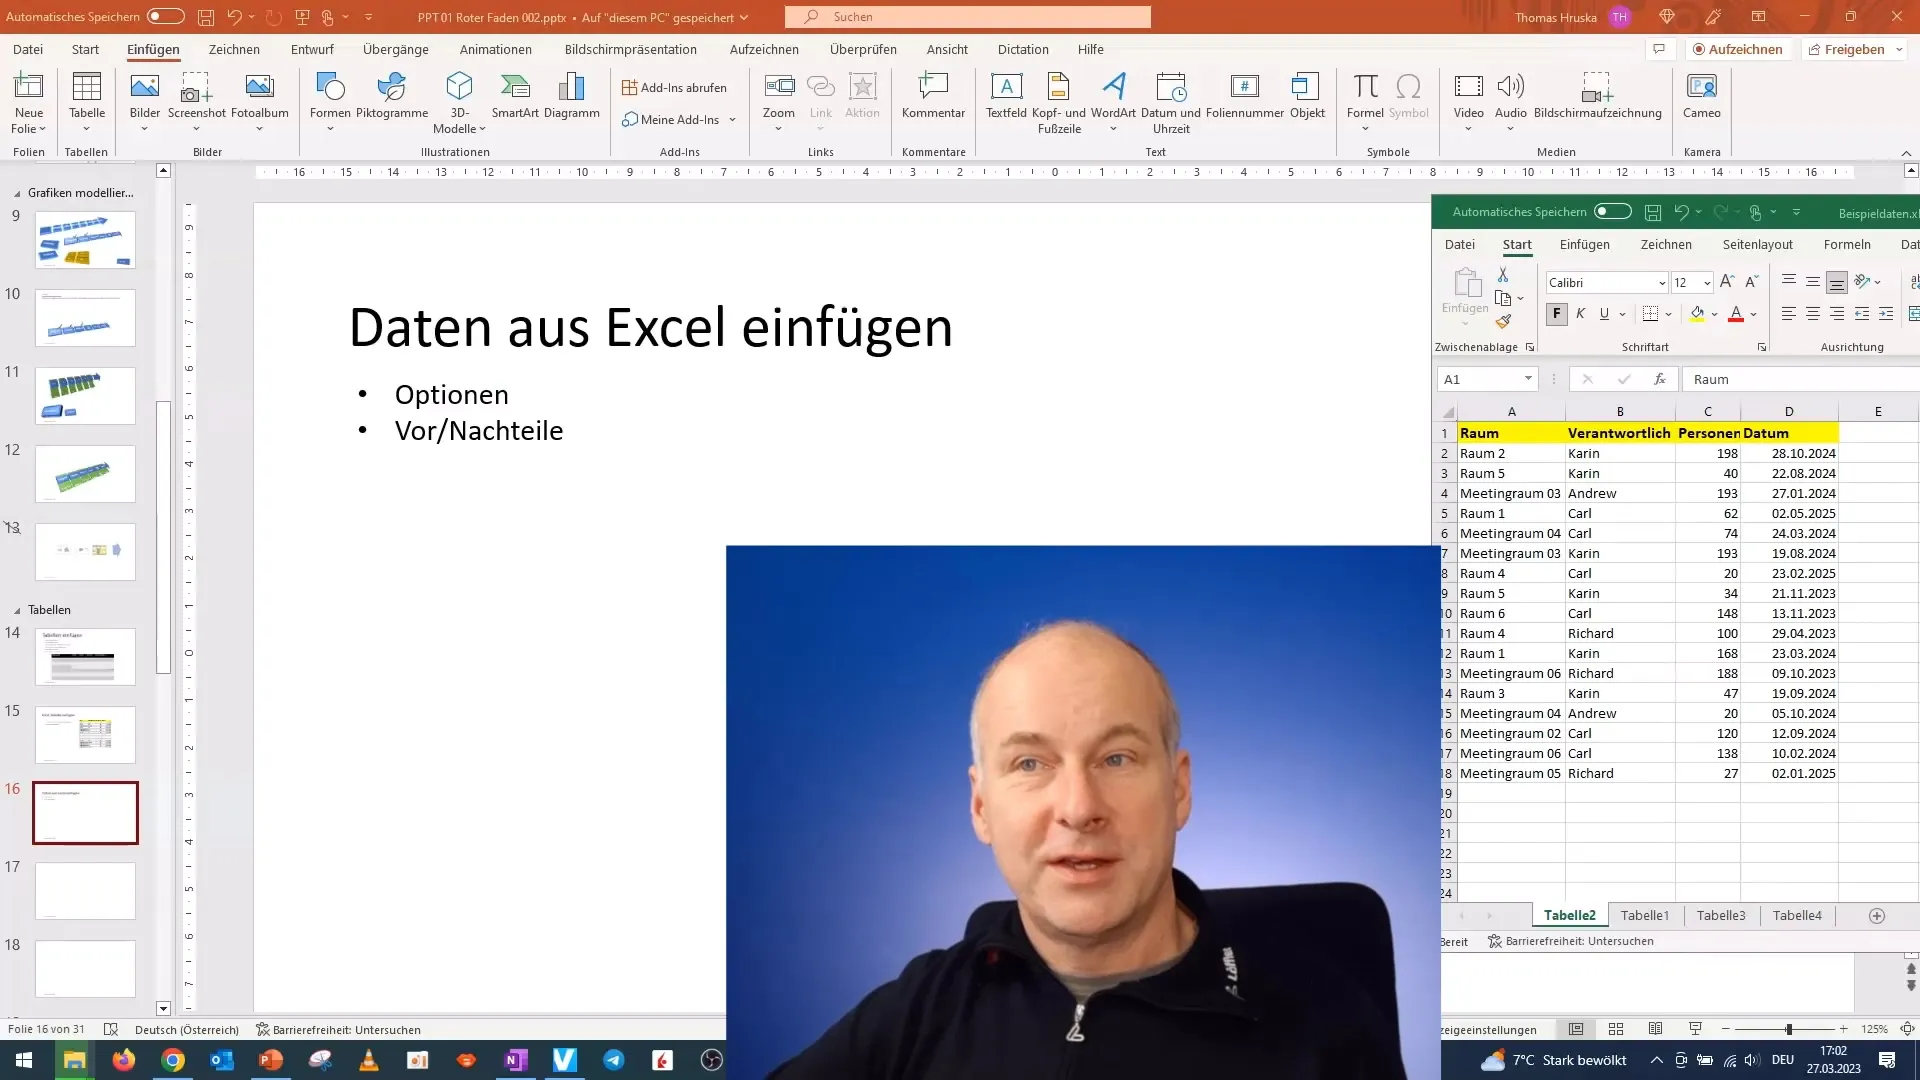Select slide 15 thumbnail
Image resolution: width=1920 pixels, height=1080 pixels.
click(x=85, y=735)
